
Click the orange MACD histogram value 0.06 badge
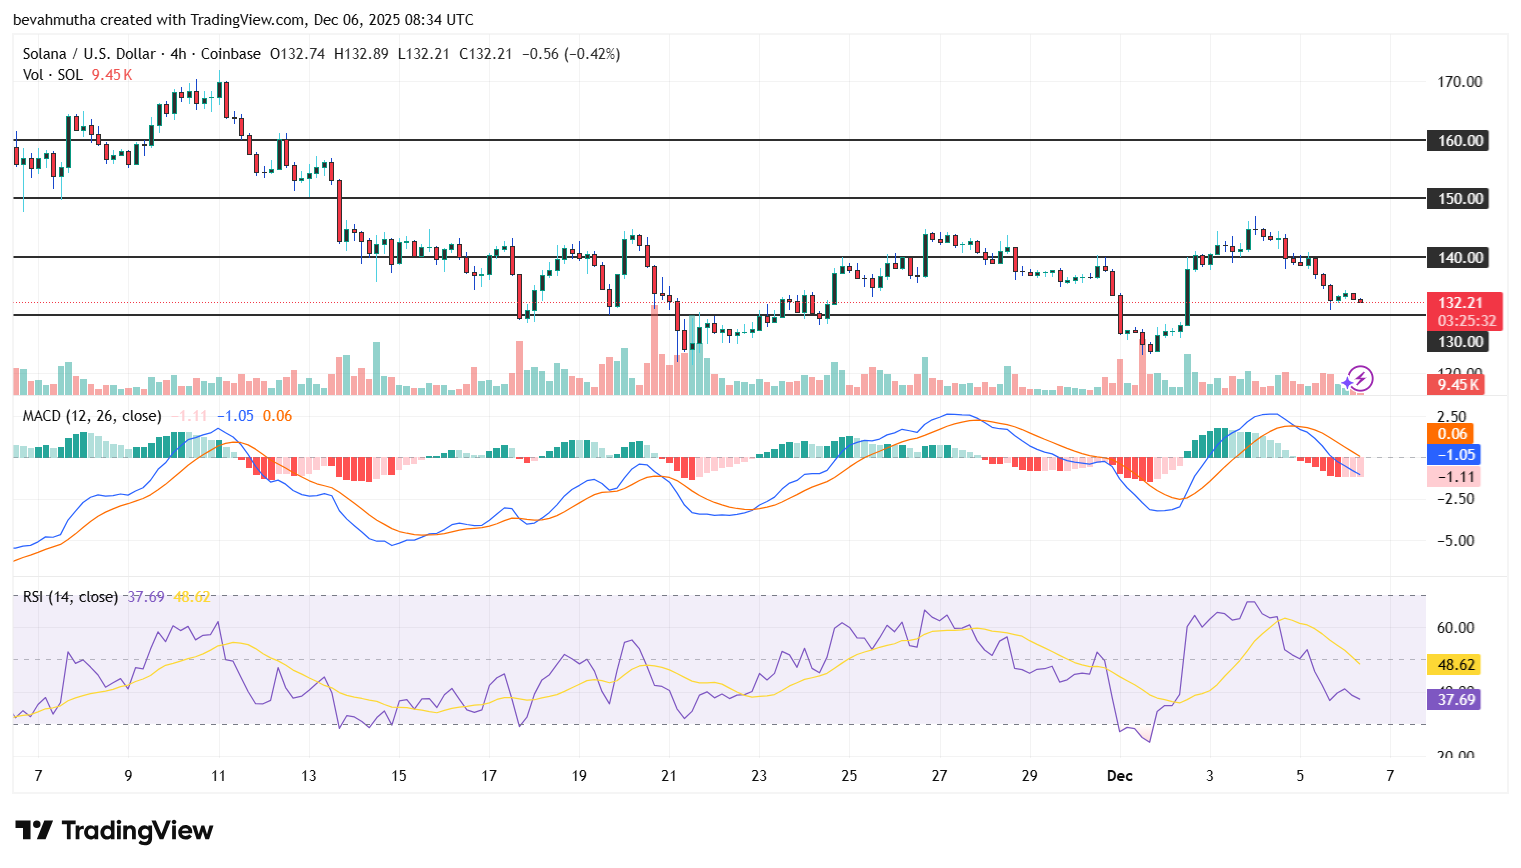pyautogui.click(x=1451, y=434)
